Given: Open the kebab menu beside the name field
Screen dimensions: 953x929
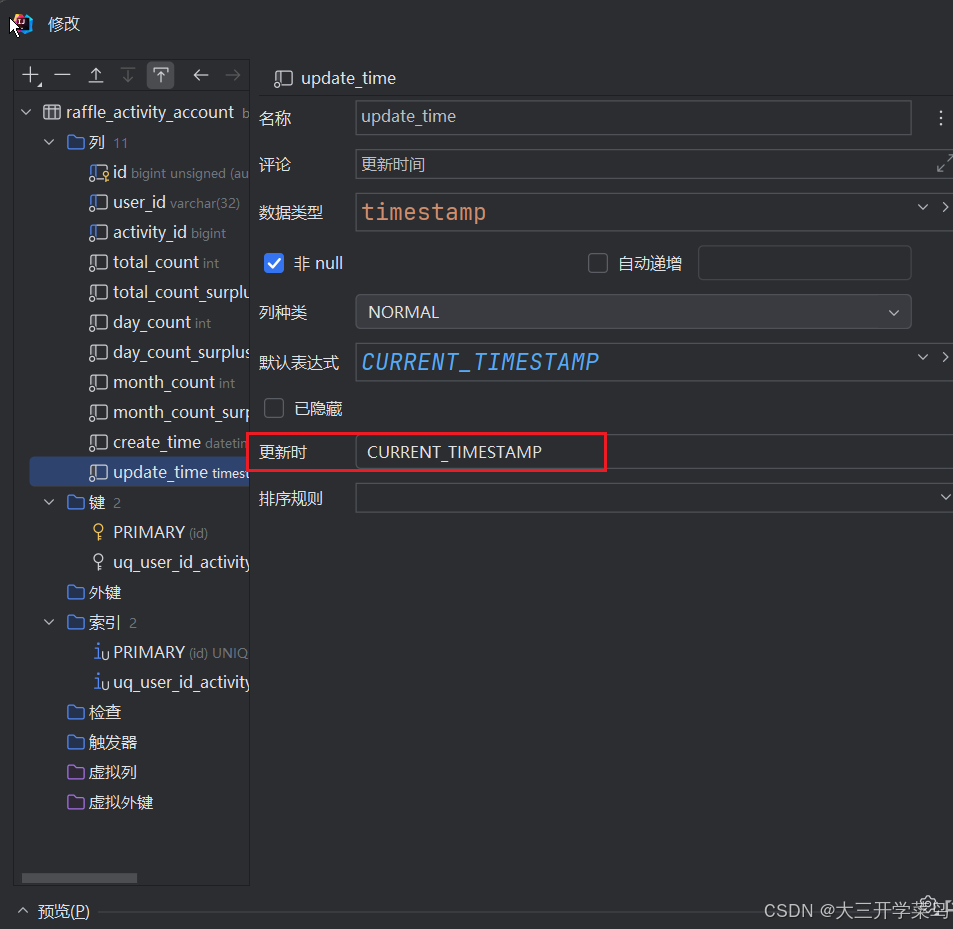Looking at the screenshot, I should (939, 117).
